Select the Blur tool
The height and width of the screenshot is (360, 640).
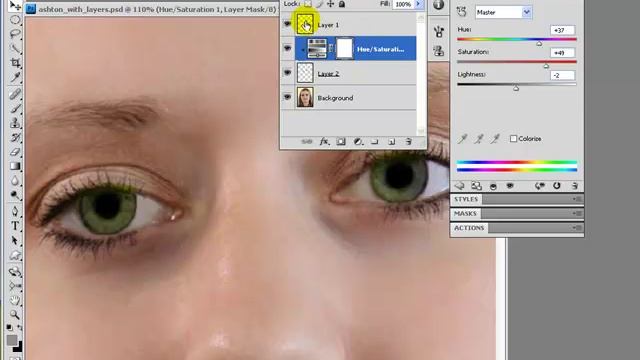coord(15,180)
